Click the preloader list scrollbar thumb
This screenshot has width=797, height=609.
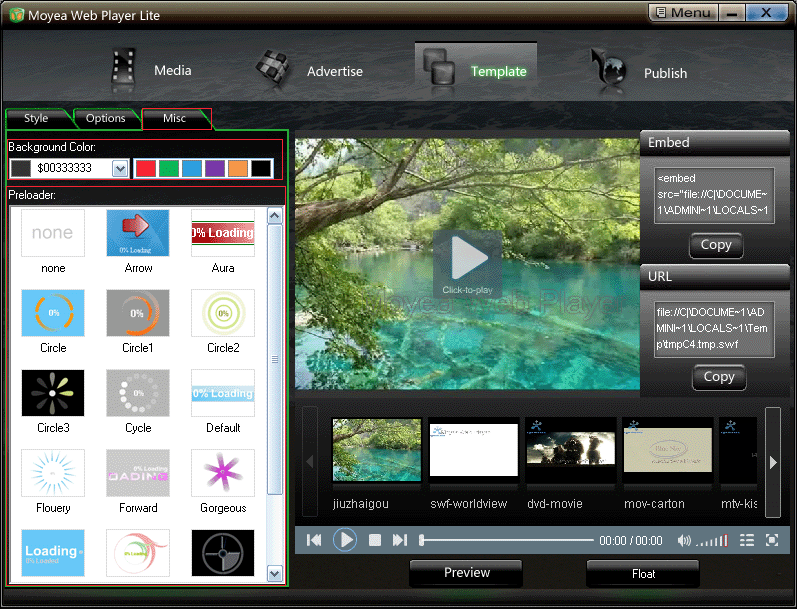pos(274,359)
